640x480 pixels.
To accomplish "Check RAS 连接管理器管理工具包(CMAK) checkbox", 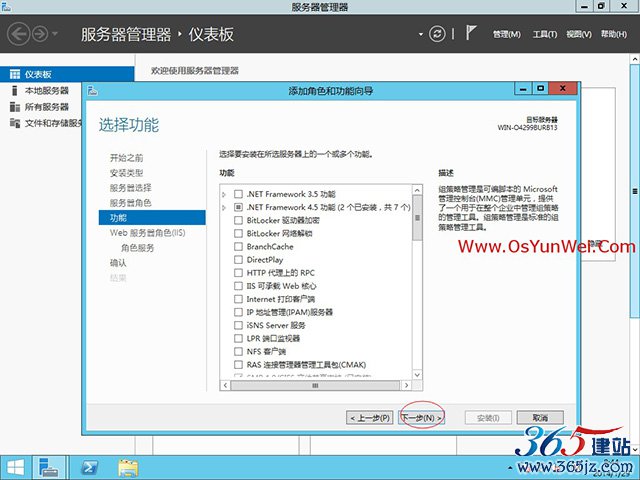I will [x=238, y=364].
